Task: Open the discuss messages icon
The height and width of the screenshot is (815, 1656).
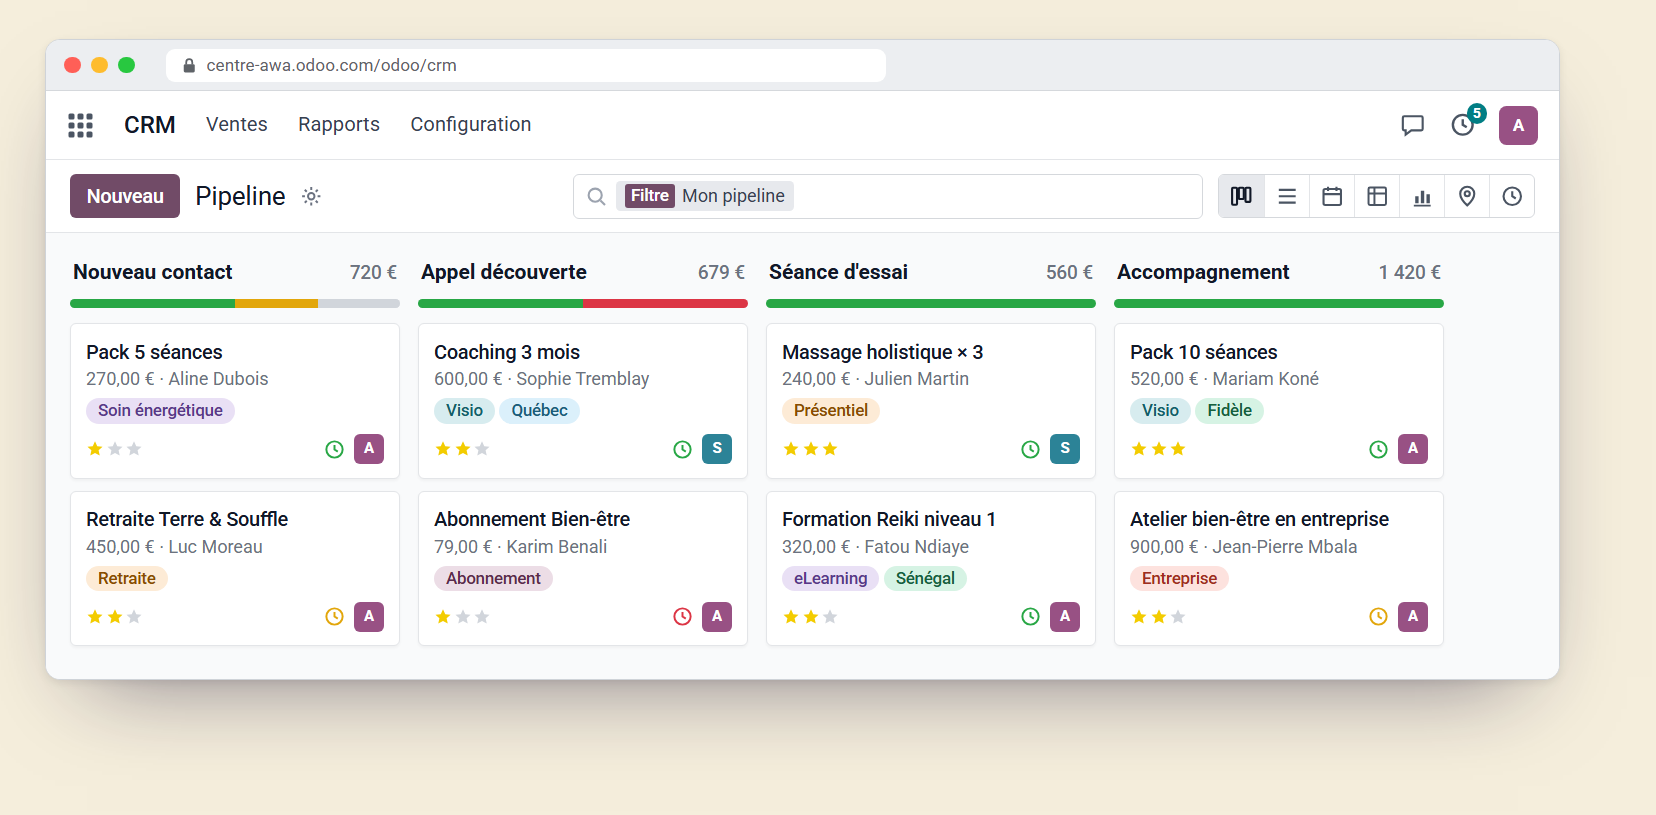Action: point(1412,125)
